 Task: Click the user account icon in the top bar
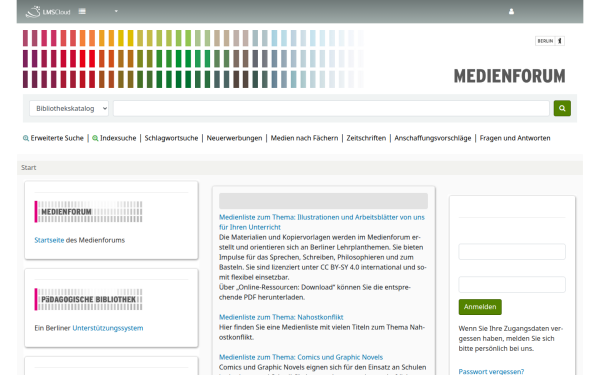tap(511, 11)
